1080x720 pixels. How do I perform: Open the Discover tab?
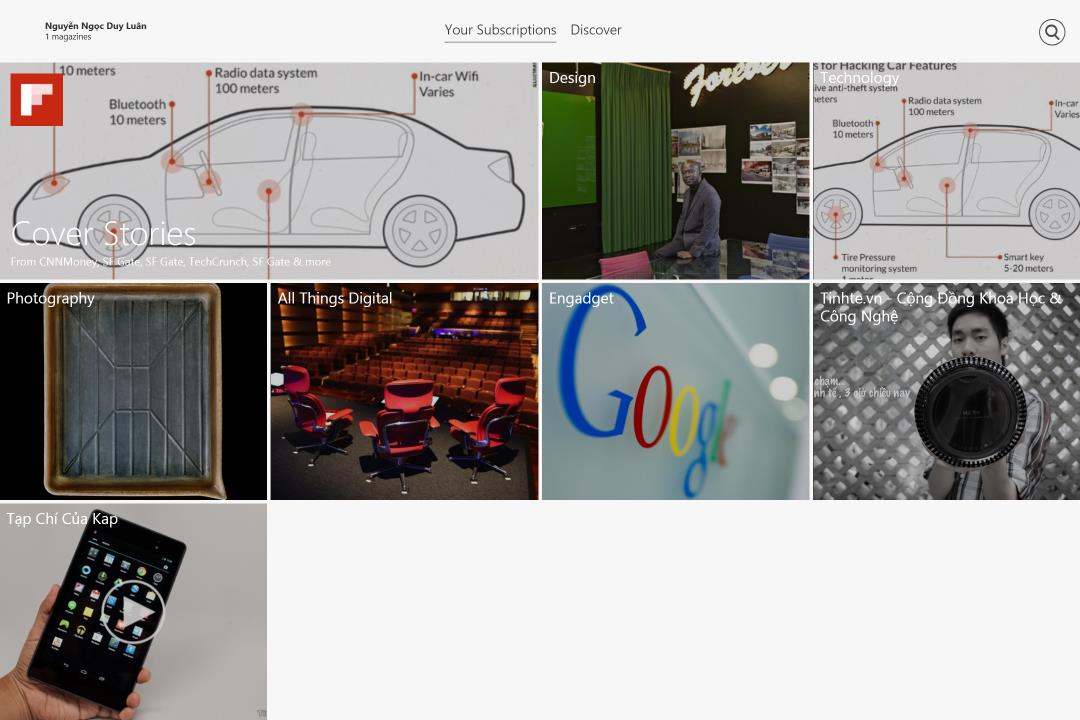[x=596, y=30]
